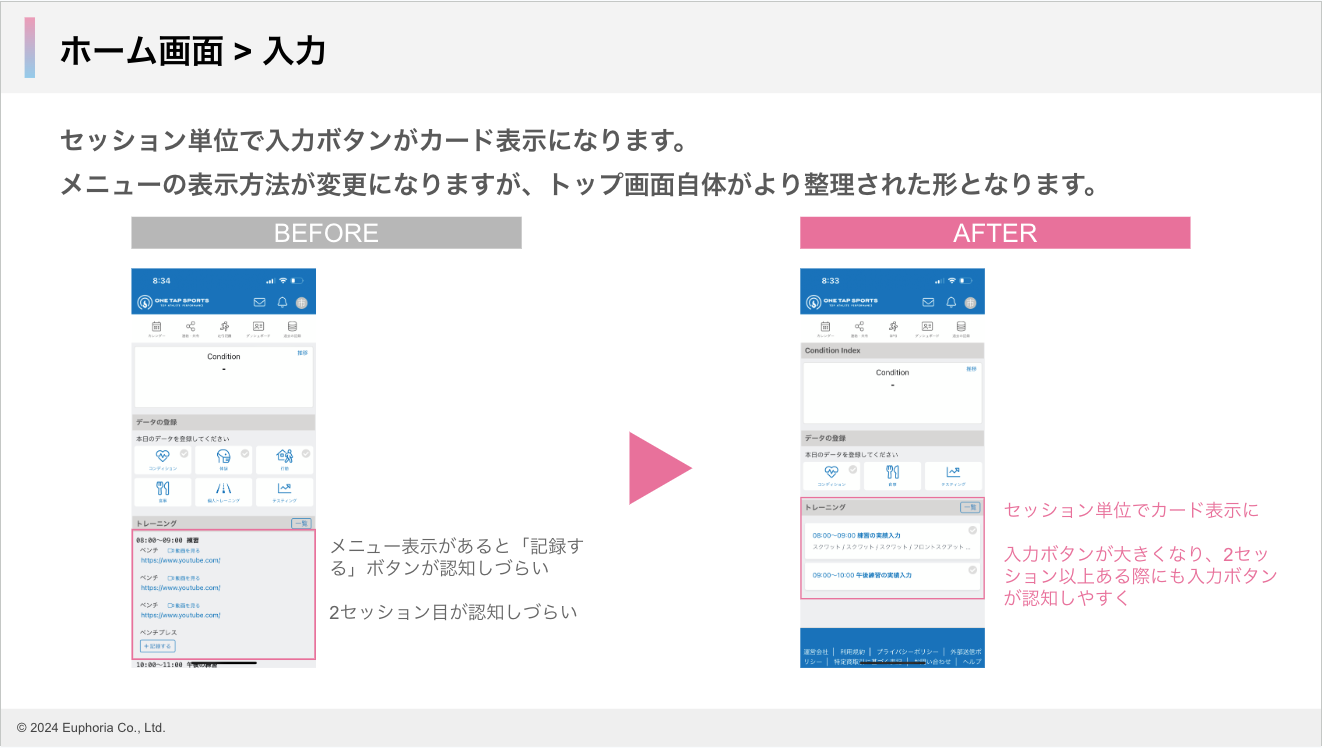Click the 推移 link in the BEFORE Condition card
Image resolution: width=1322 pixels, height=748 pixels.
click(x=302, y=353)
